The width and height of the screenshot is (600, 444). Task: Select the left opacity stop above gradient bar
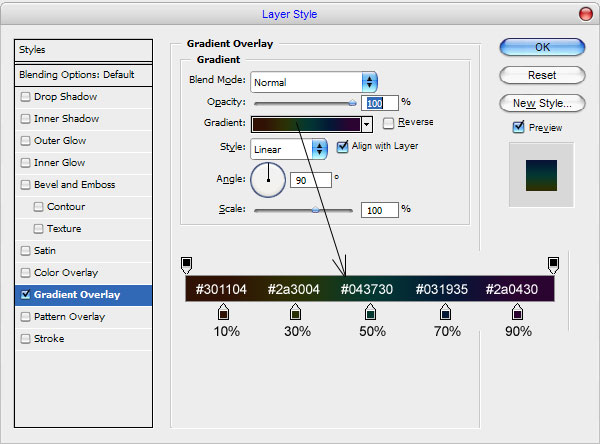(x=186, y=265)
